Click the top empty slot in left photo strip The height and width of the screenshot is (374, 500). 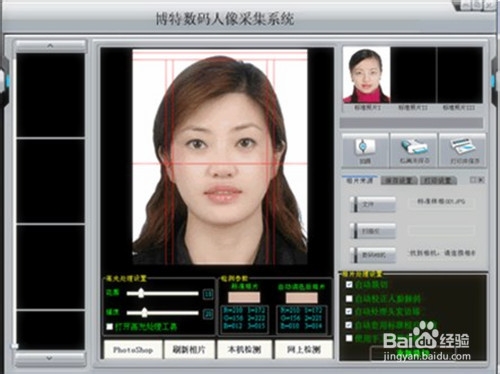pyautogui.click(x=51, y=95)
